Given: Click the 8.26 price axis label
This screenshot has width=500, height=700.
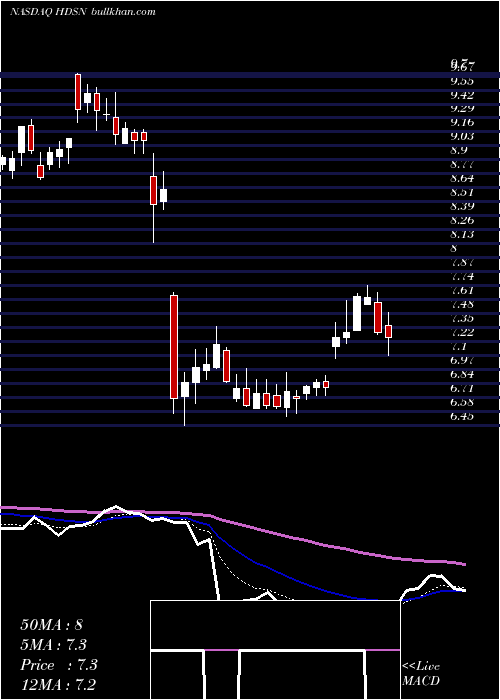Looking at the screenshot, I should pos(462,220).
